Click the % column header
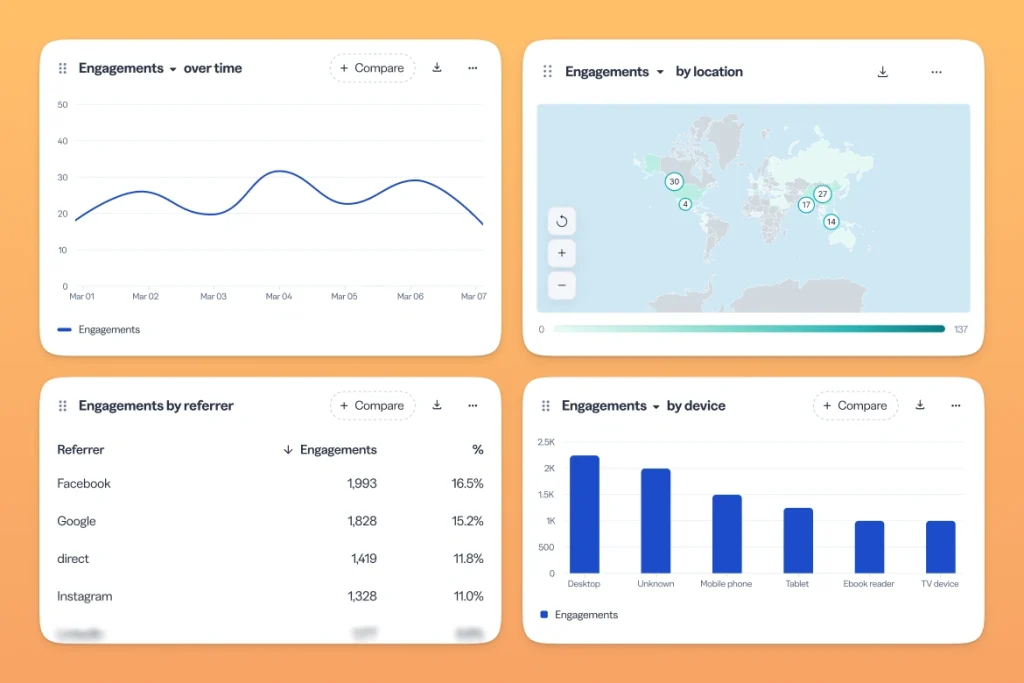Image resolution: width=1024 pixels, height=683 pixels. click(477, 450)
